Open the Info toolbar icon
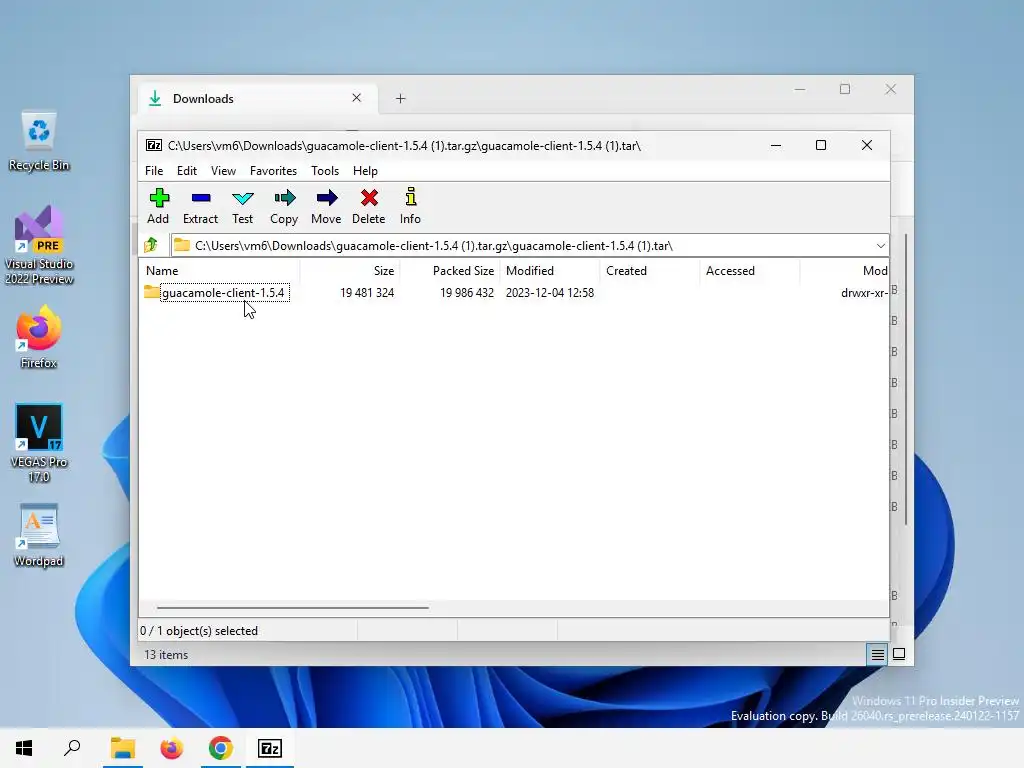The width and height of the screenshot is (1024, 768). pyautogui.click(x=411, y=197)
